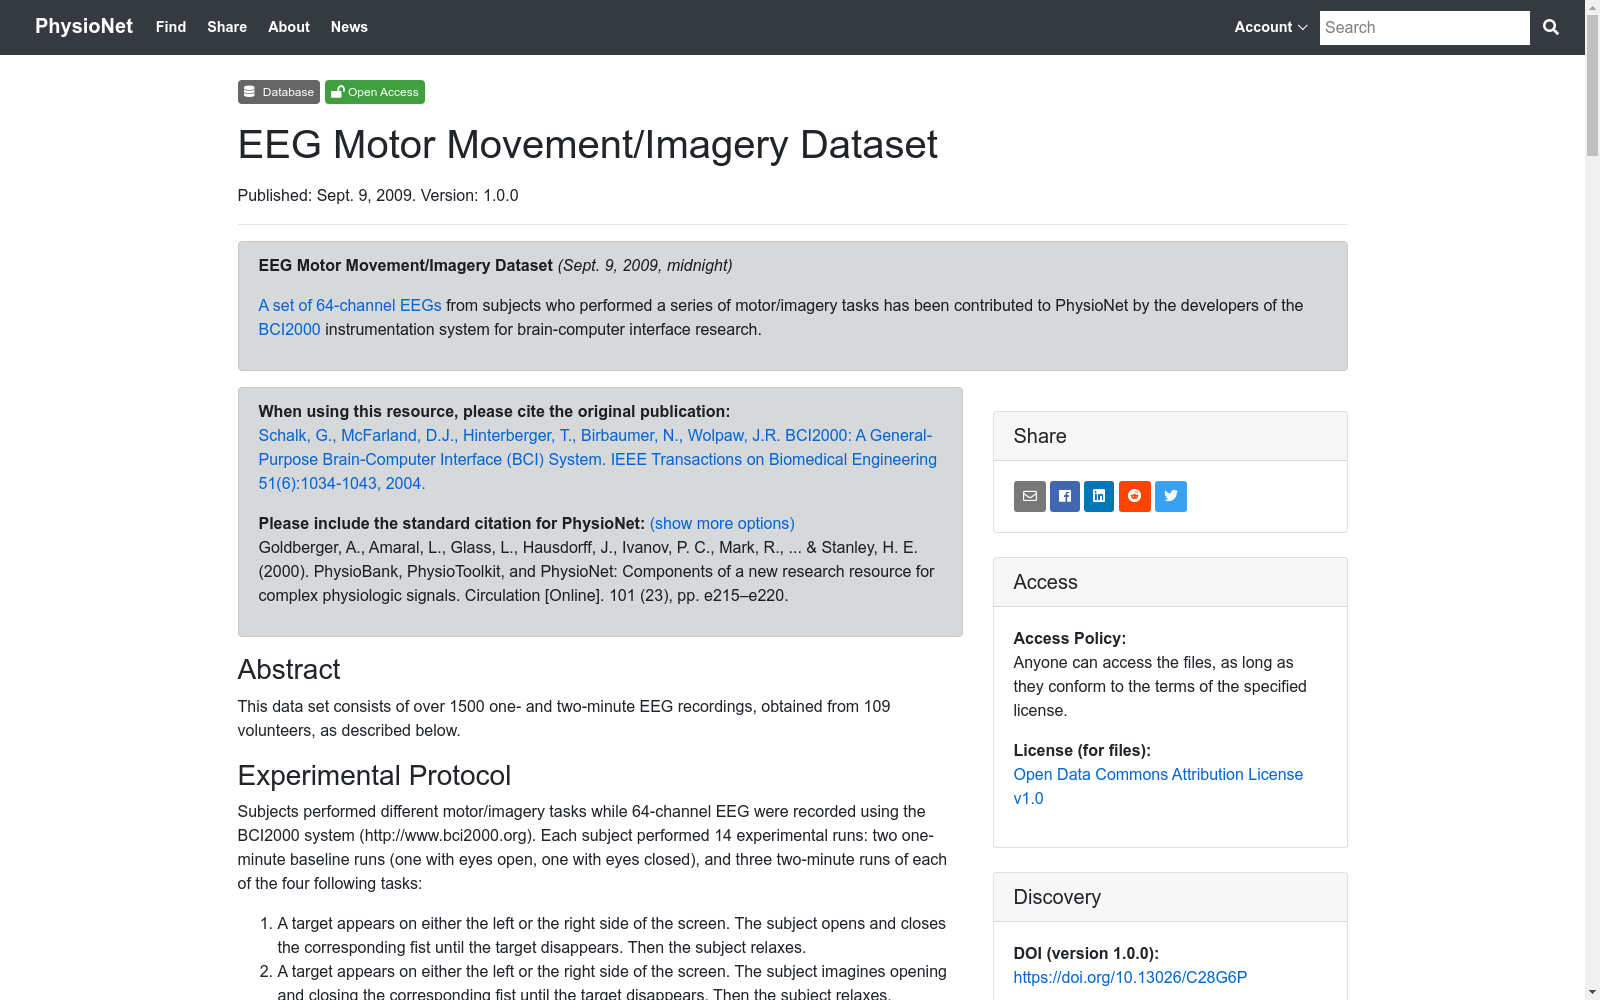Open the Find menu item
1600x1000 pixels.
coord(170,27)
